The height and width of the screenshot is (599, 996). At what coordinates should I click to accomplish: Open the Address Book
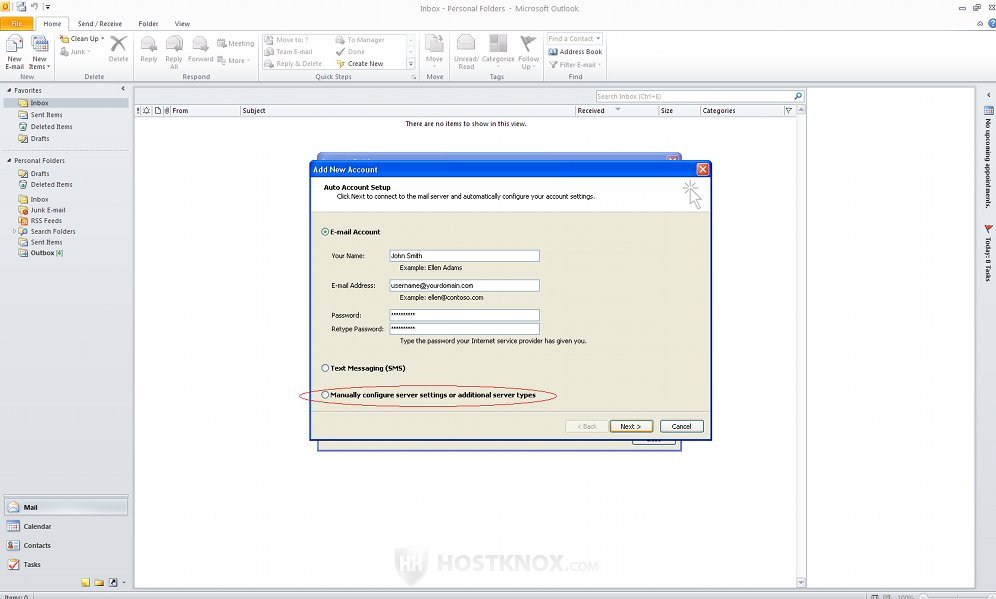tap(575, 51)
